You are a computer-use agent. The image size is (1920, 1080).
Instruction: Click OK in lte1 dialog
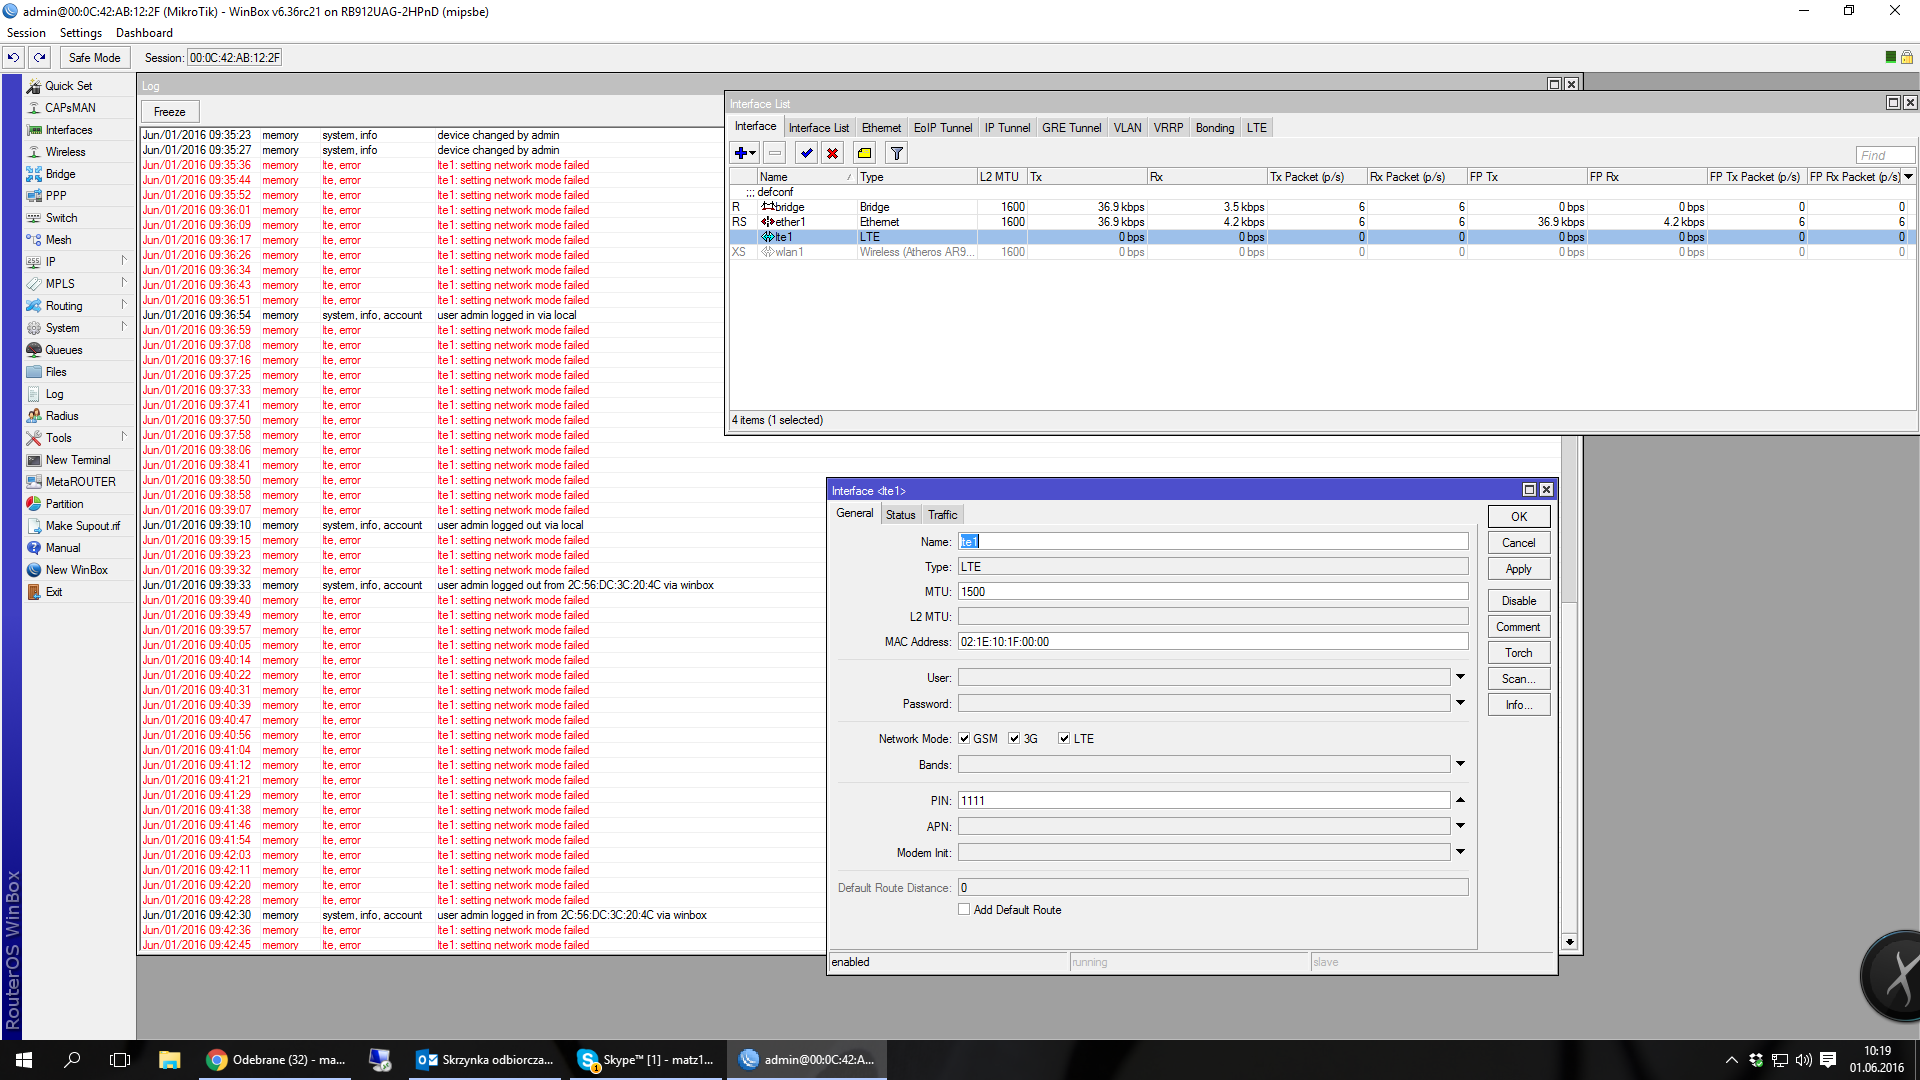coord(1518,517)
